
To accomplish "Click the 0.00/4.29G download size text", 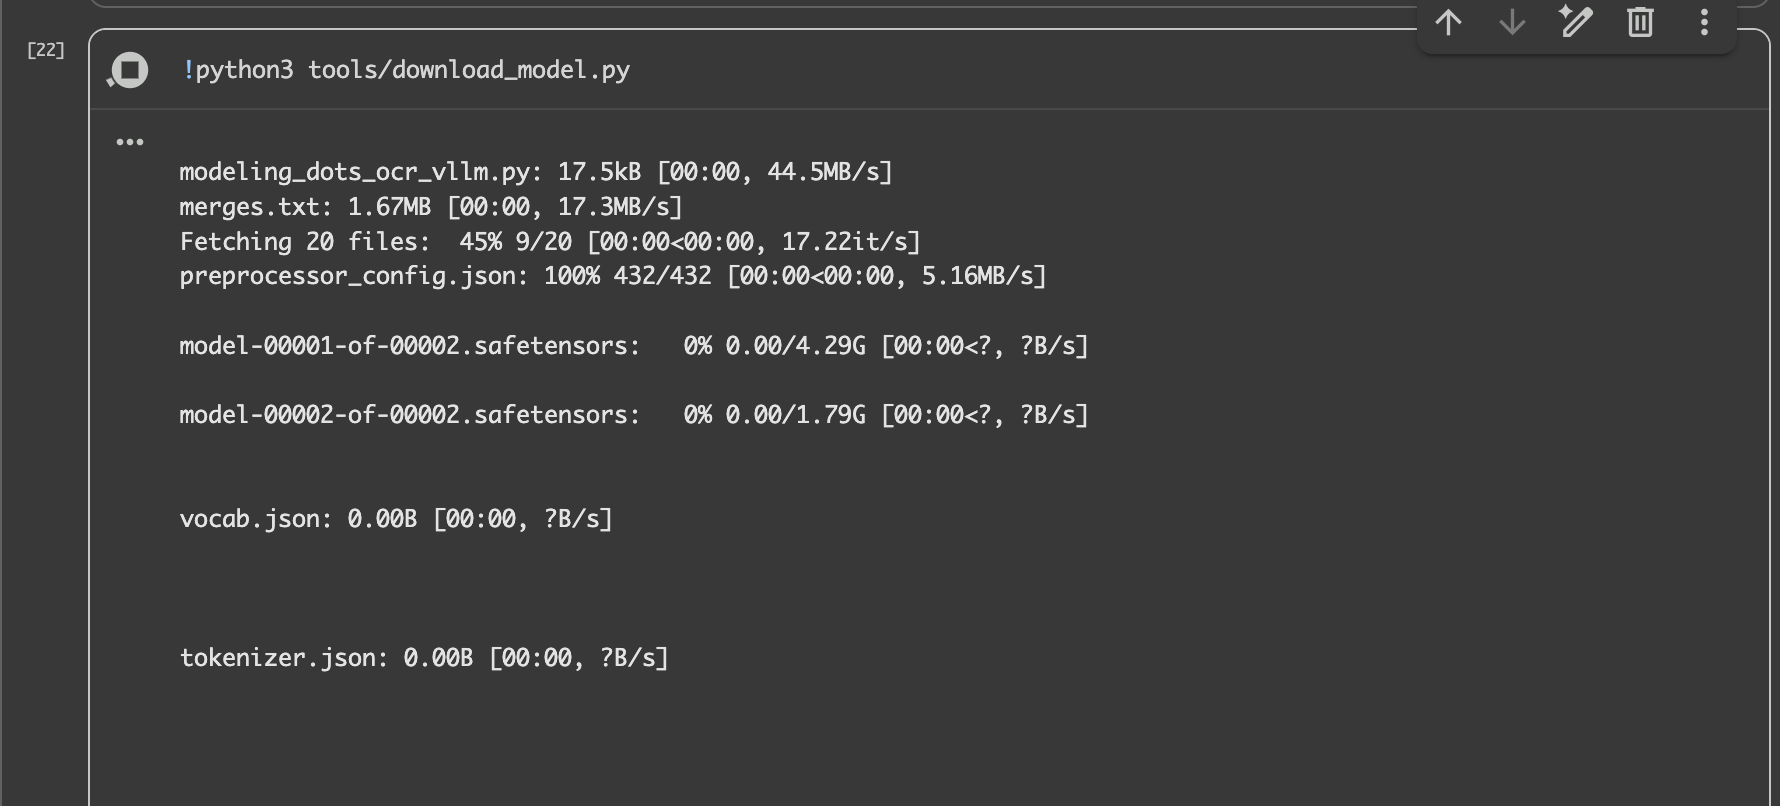I will tap(795, 346).
